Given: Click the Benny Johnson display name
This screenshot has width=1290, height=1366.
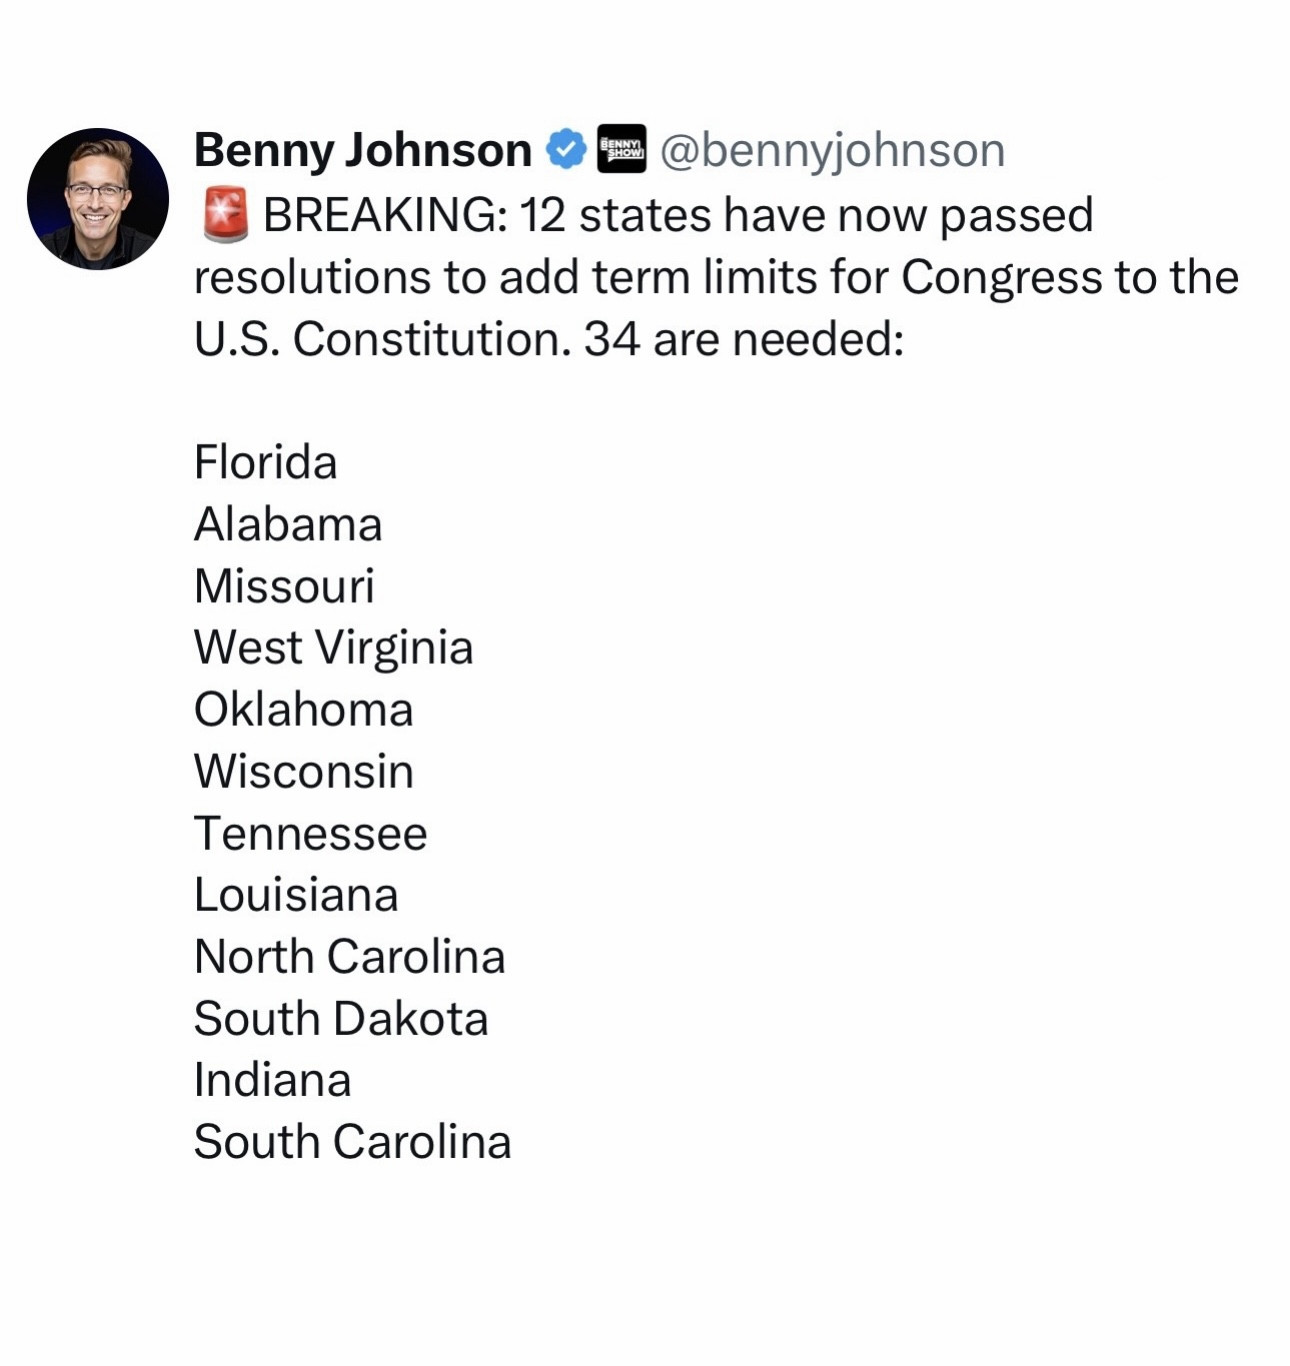Looking at the screenshot, I should (362, 150).
